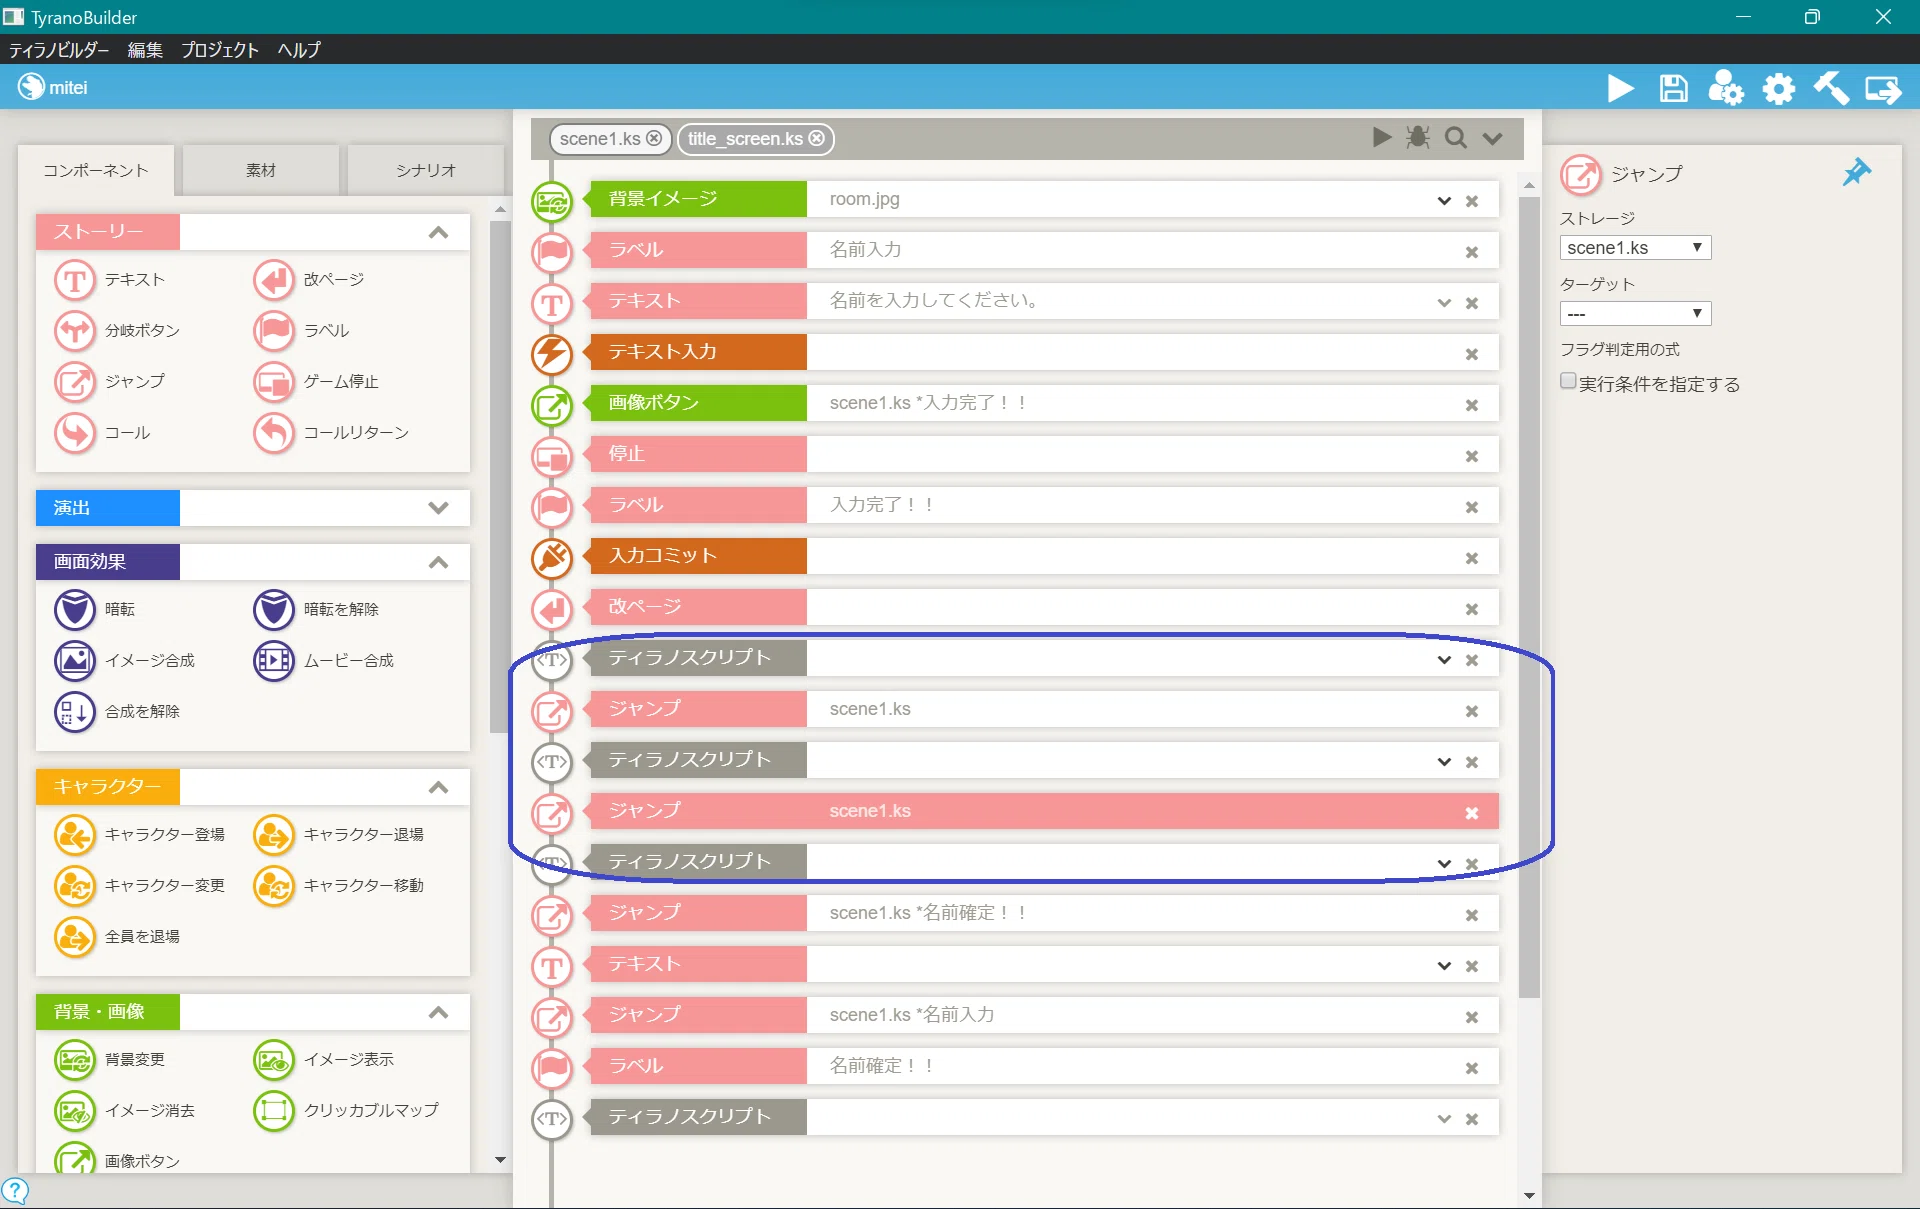Viewport: 1920px width, 1209px height.
Task: Delete the highlighted ジャンプ scene1.ks row
Action: pyautogui.click(x=1471, y=813)
